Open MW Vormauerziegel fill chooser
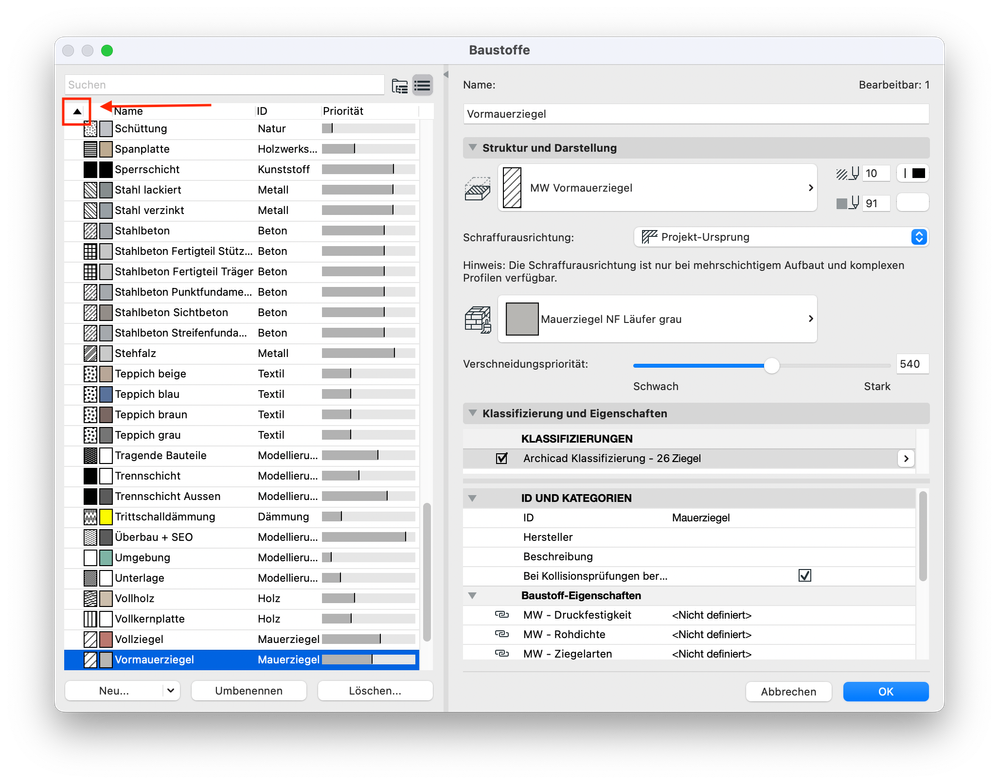Viewport: 999px width, 784px height. click(657, 188)
